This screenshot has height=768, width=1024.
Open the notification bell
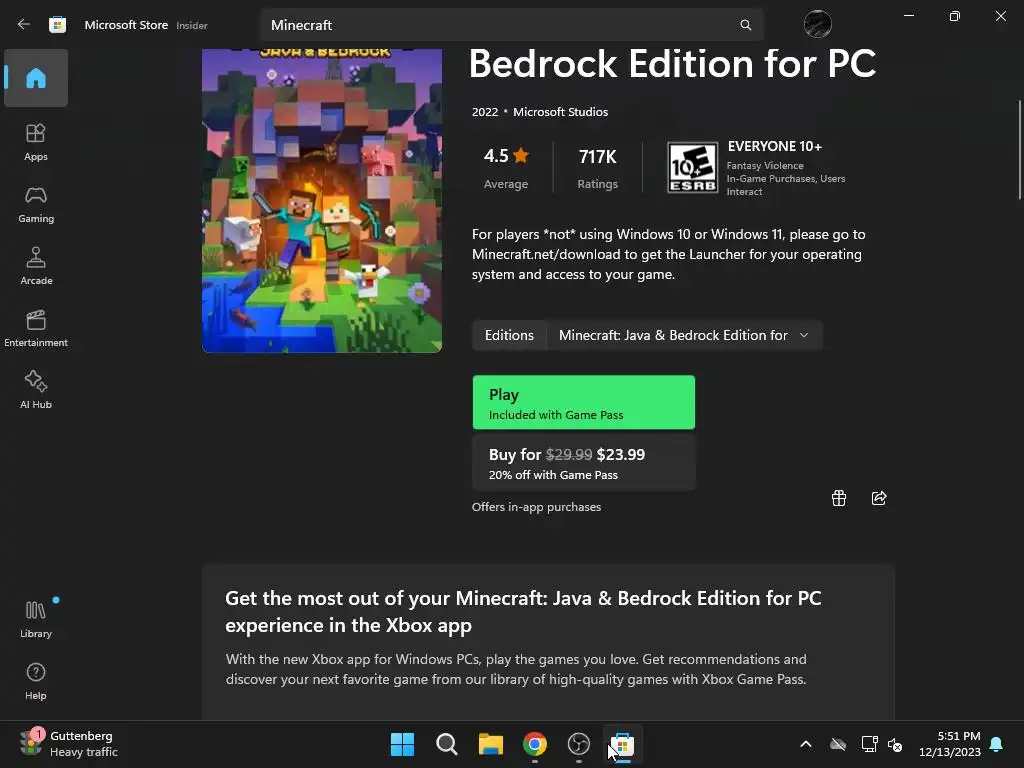point(996,744)
